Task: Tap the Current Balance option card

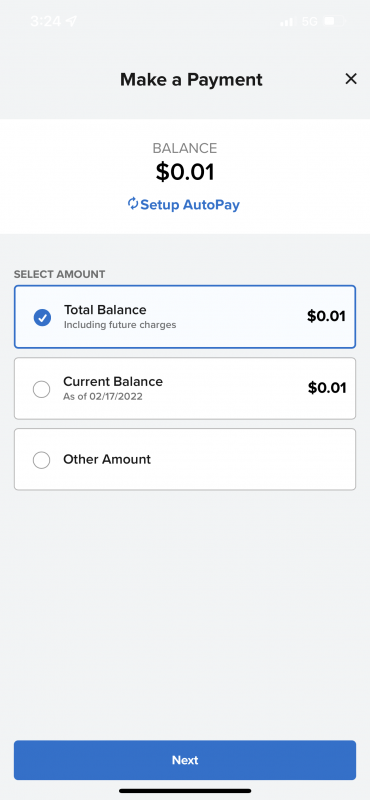Action: click(x=185, y=388)
